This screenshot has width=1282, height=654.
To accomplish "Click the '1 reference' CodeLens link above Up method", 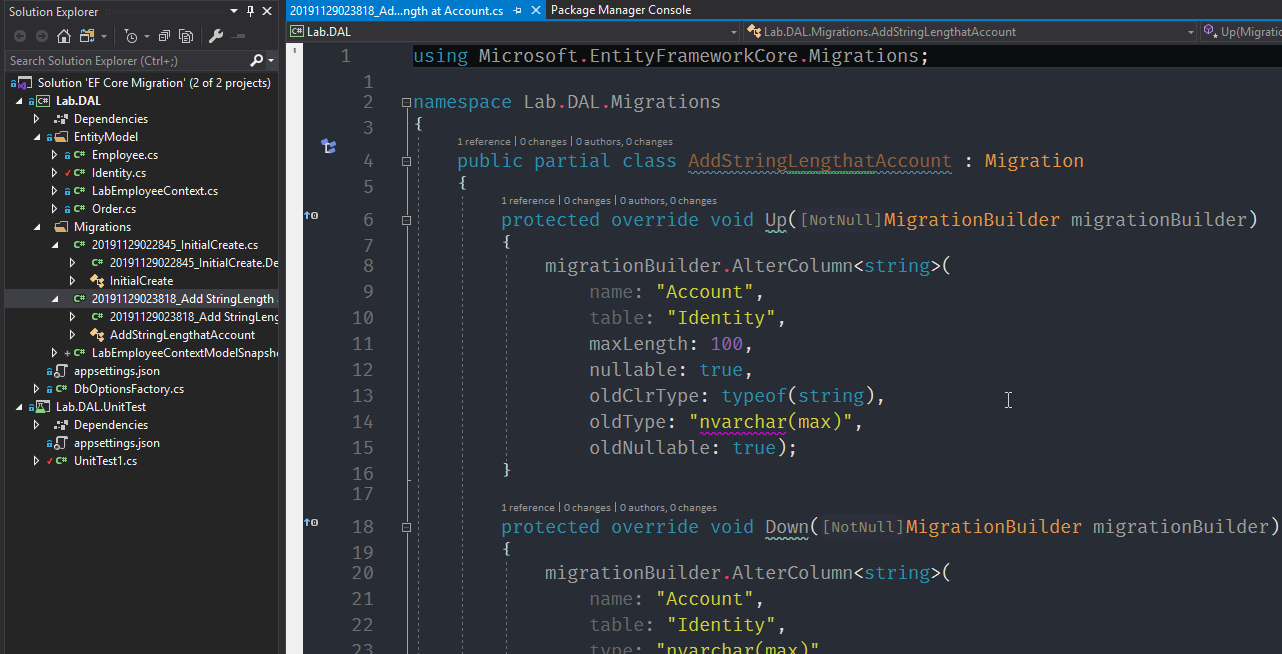I will point(528,200).
